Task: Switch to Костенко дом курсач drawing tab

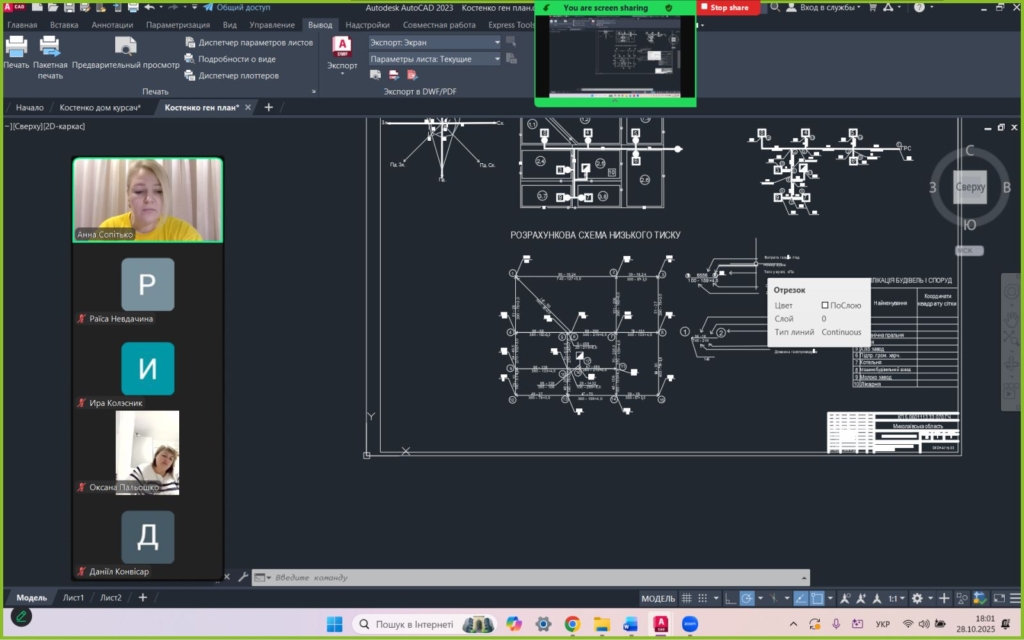Action: pos(100,107)
